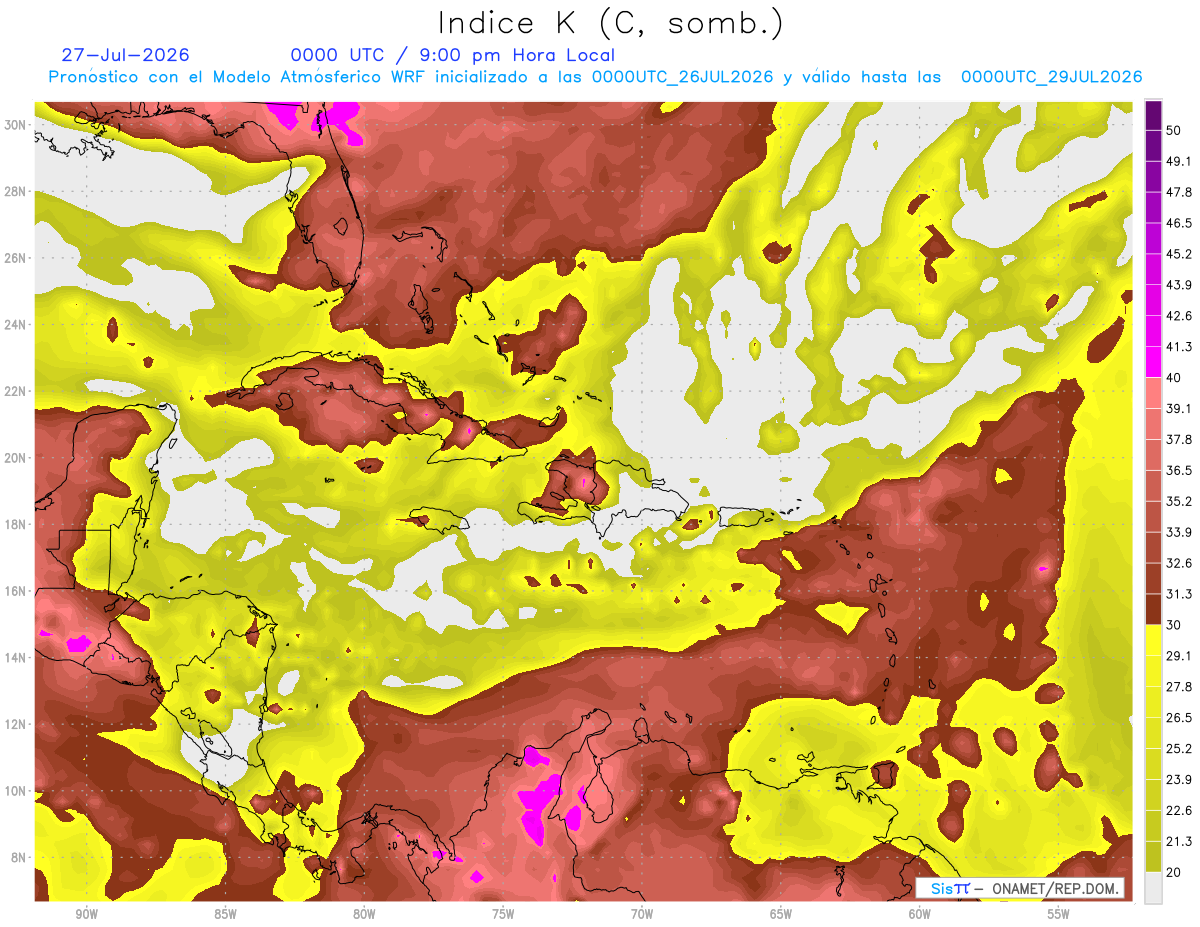Click the longitude label "55W"
Viewport: 1200px width, 927px height.
click(x=1059, y=915)
